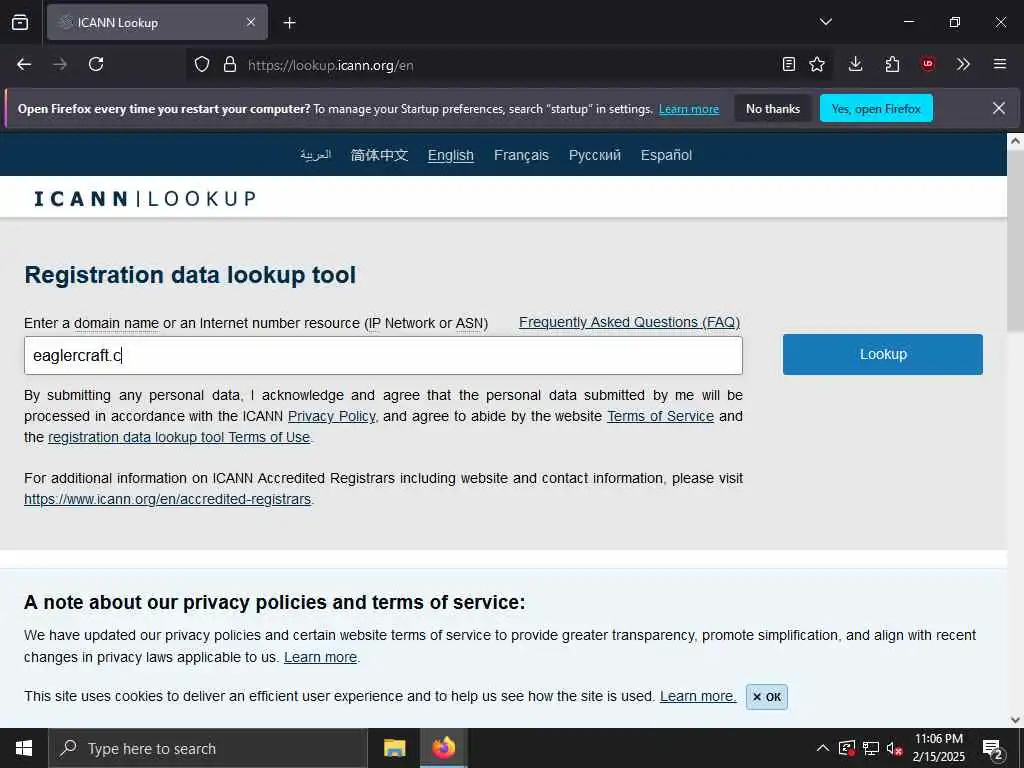The height and width of the screenshot is (768, 1024).
Task: Open the notifications action center
Action: pyautogui.click(x=993, y=749)
